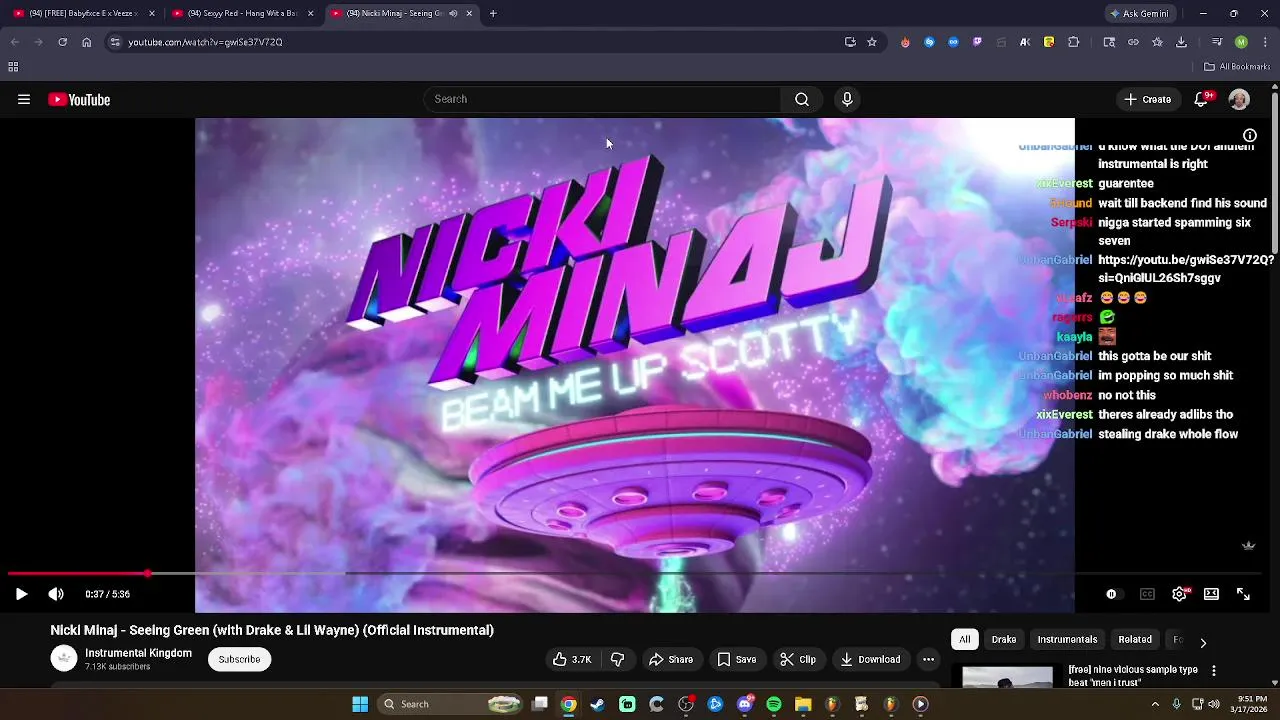Open Chrome three-dot menu
This screenshot has height=720, width=1280.
click(1265, 42)
